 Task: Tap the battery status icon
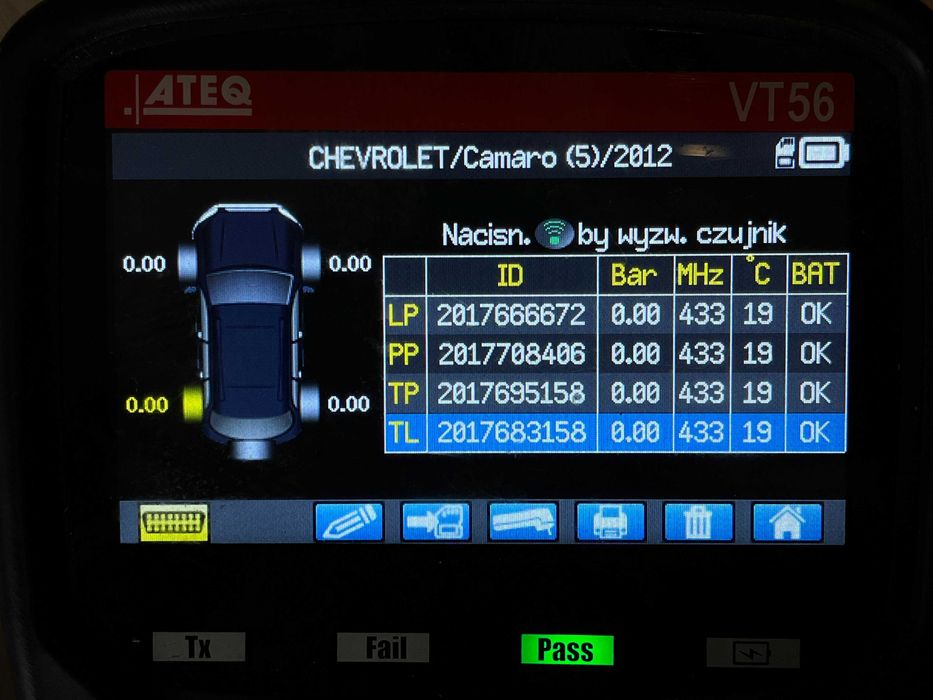824,153
